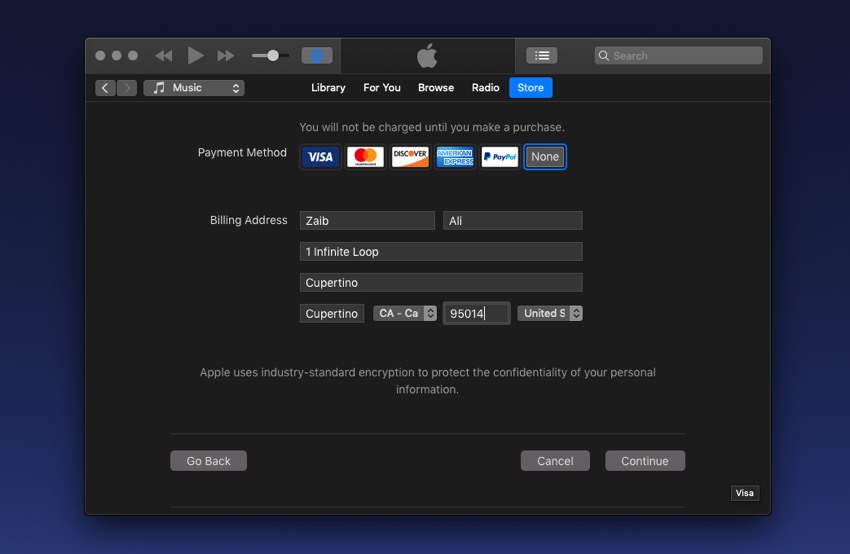Navigate back with the left chevron
Image resolution: width=850 pixels, height=554 pixels.
tap(105, 88)
